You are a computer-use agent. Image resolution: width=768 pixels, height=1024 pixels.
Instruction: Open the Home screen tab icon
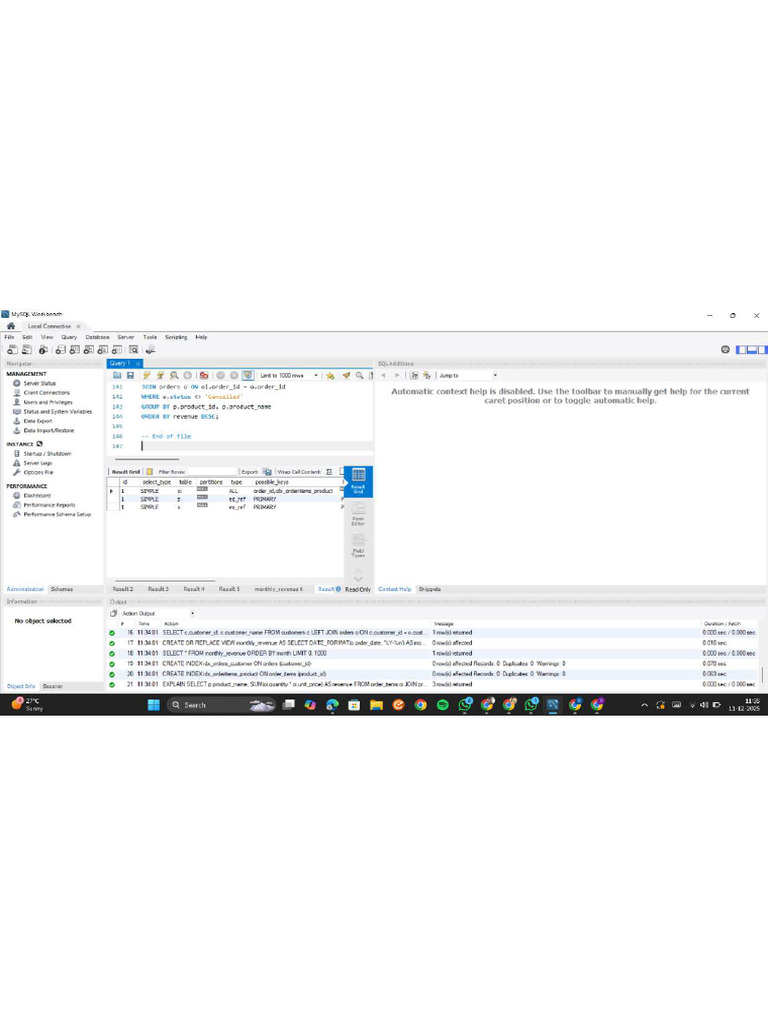point(10,326)
